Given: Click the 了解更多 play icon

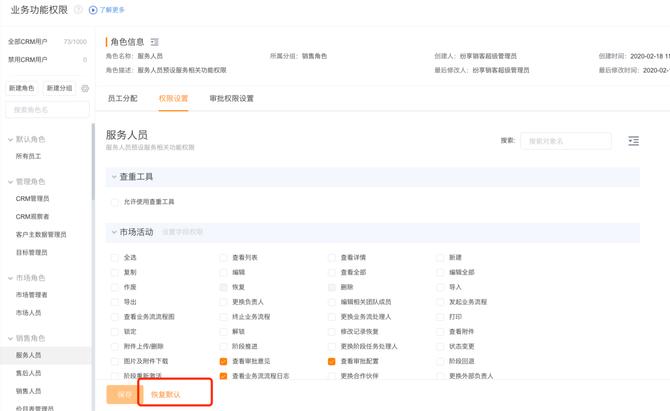Looking at the screenshot, I should [94, 10].
